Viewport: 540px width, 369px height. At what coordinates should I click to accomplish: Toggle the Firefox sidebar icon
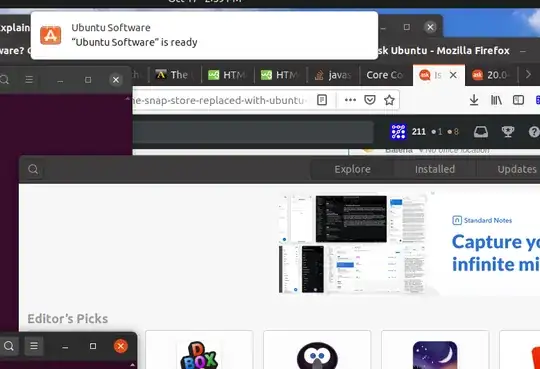pyautogui.click(x=518, y=100)
